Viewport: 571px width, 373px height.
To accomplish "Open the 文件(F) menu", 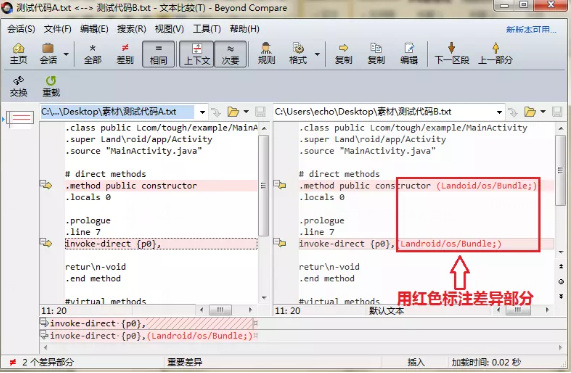I will point(58,29).
